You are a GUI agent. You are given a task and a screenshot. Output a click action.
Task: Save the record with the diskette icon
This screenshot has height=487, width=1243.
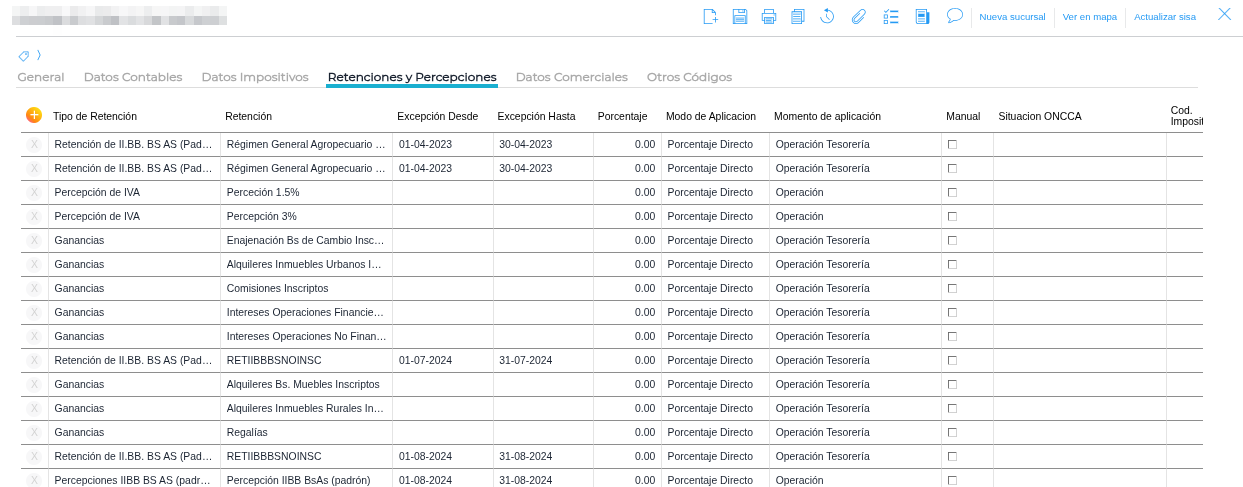(740, 16)
